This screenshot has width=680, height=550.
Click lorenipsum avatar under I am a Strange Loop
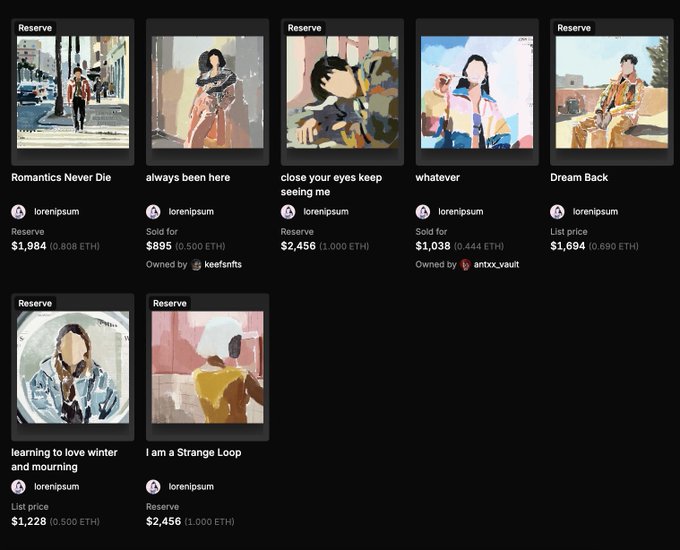click(154, 487)
